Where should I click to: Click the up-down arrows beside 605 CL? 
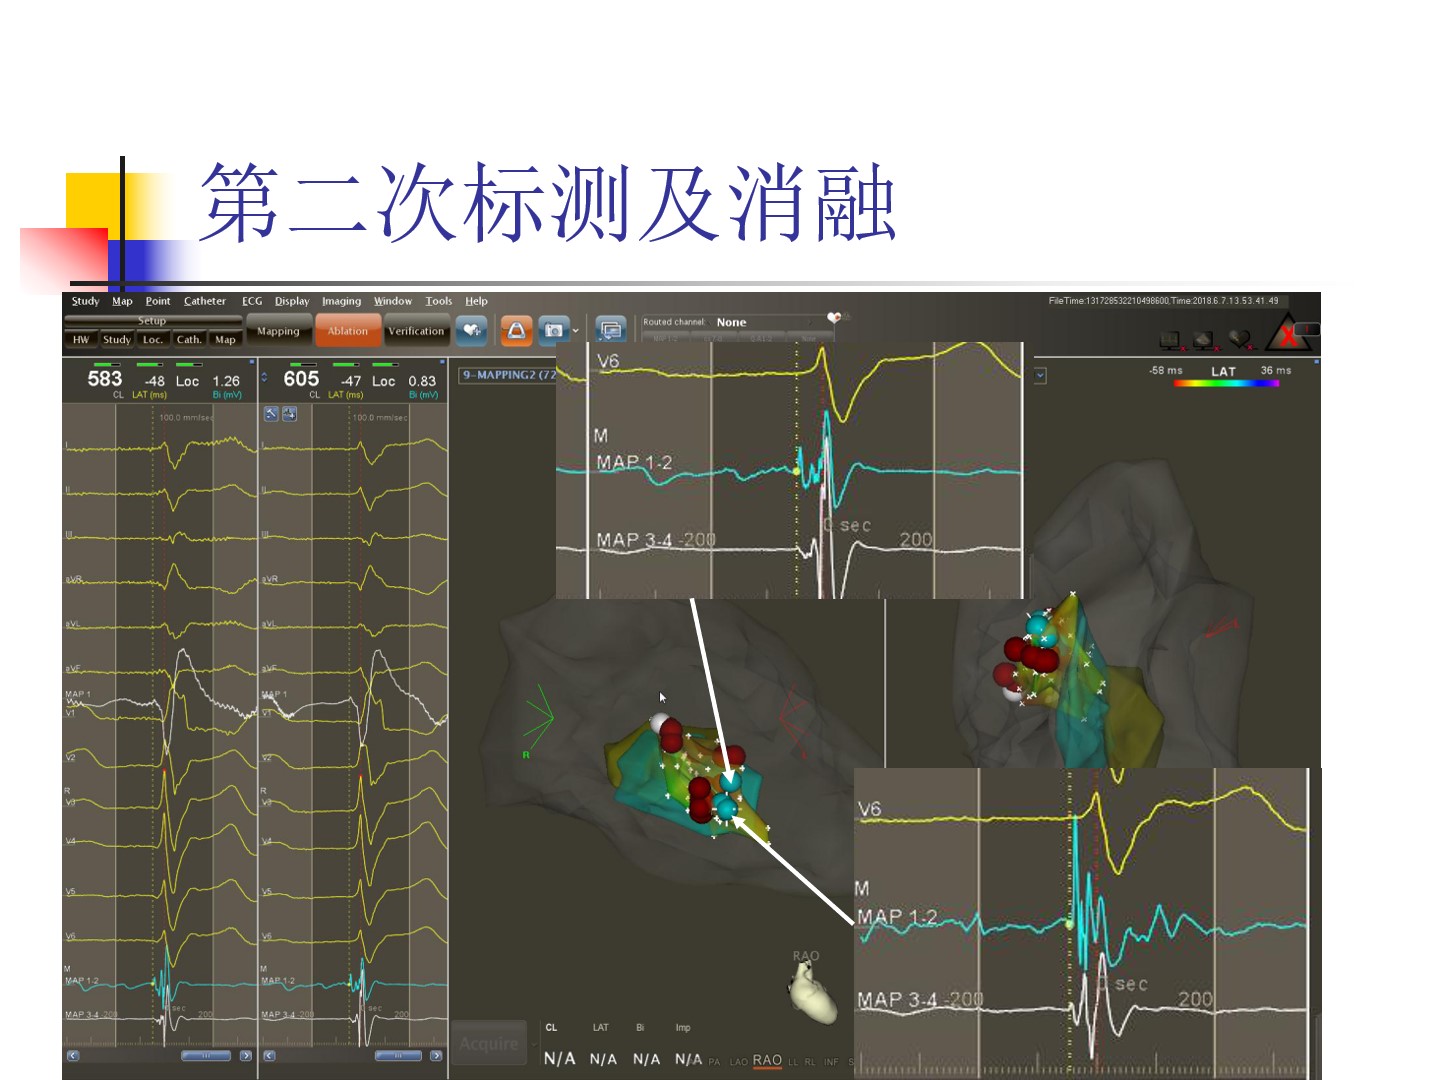pyautogui.click(x=264, y=378)
